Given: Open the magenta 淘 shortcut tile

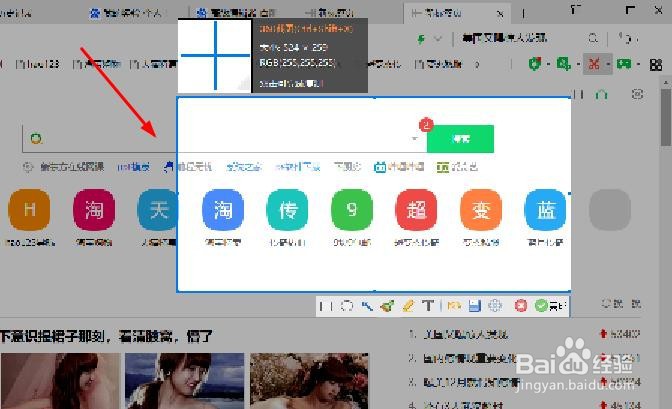Looking at the screenshot, I should (x=94, y=210).
